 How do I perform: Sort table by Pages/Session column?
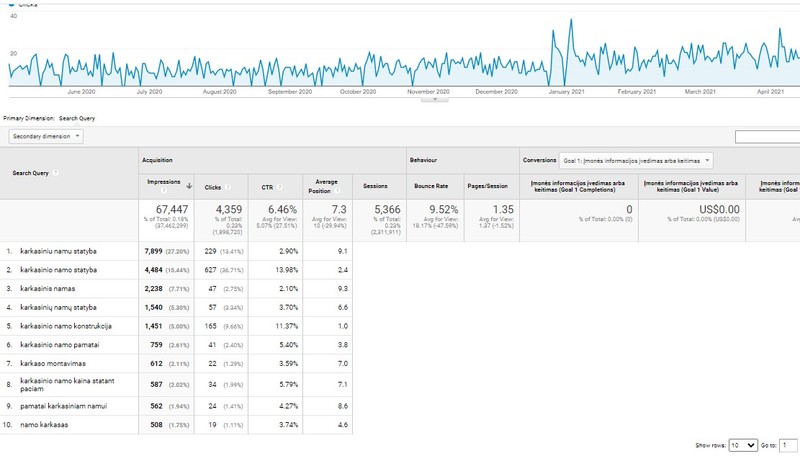pyautogui.click(x=488, y=186)
